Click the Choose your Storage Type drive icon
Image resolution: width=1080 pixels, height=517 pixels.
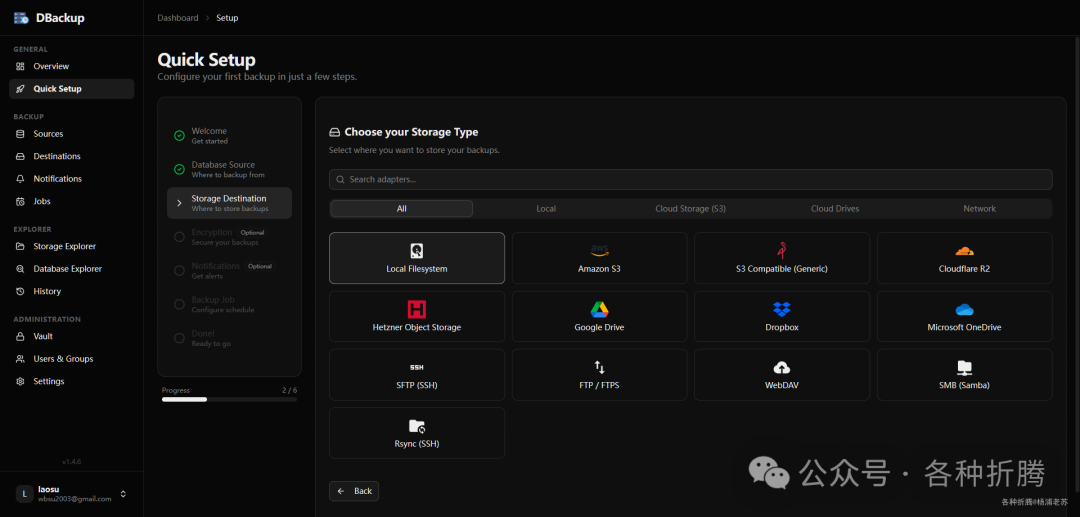[335, 132]
